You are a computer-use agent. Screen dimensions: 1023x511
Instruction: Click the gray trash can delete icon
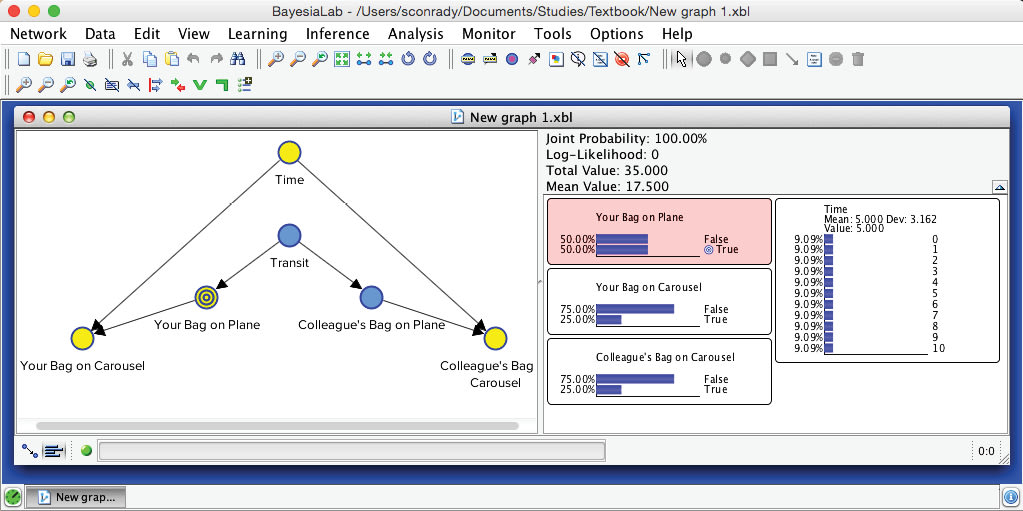point(858,59)
